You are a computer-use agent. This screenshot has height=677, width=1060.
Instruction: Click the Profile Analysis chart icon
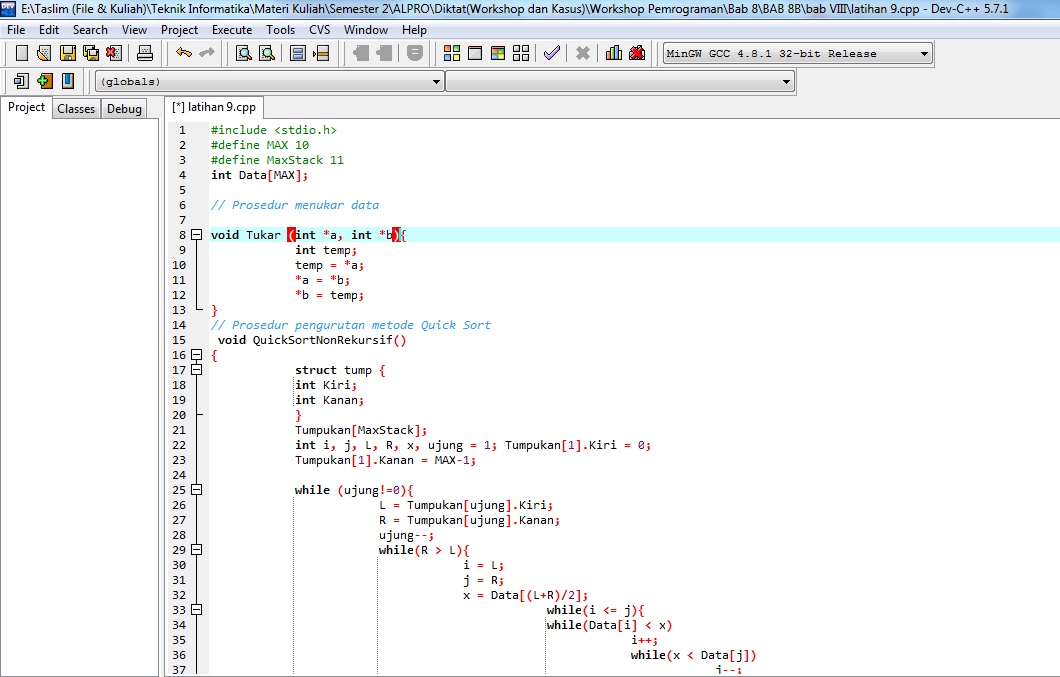click(611, 53)
